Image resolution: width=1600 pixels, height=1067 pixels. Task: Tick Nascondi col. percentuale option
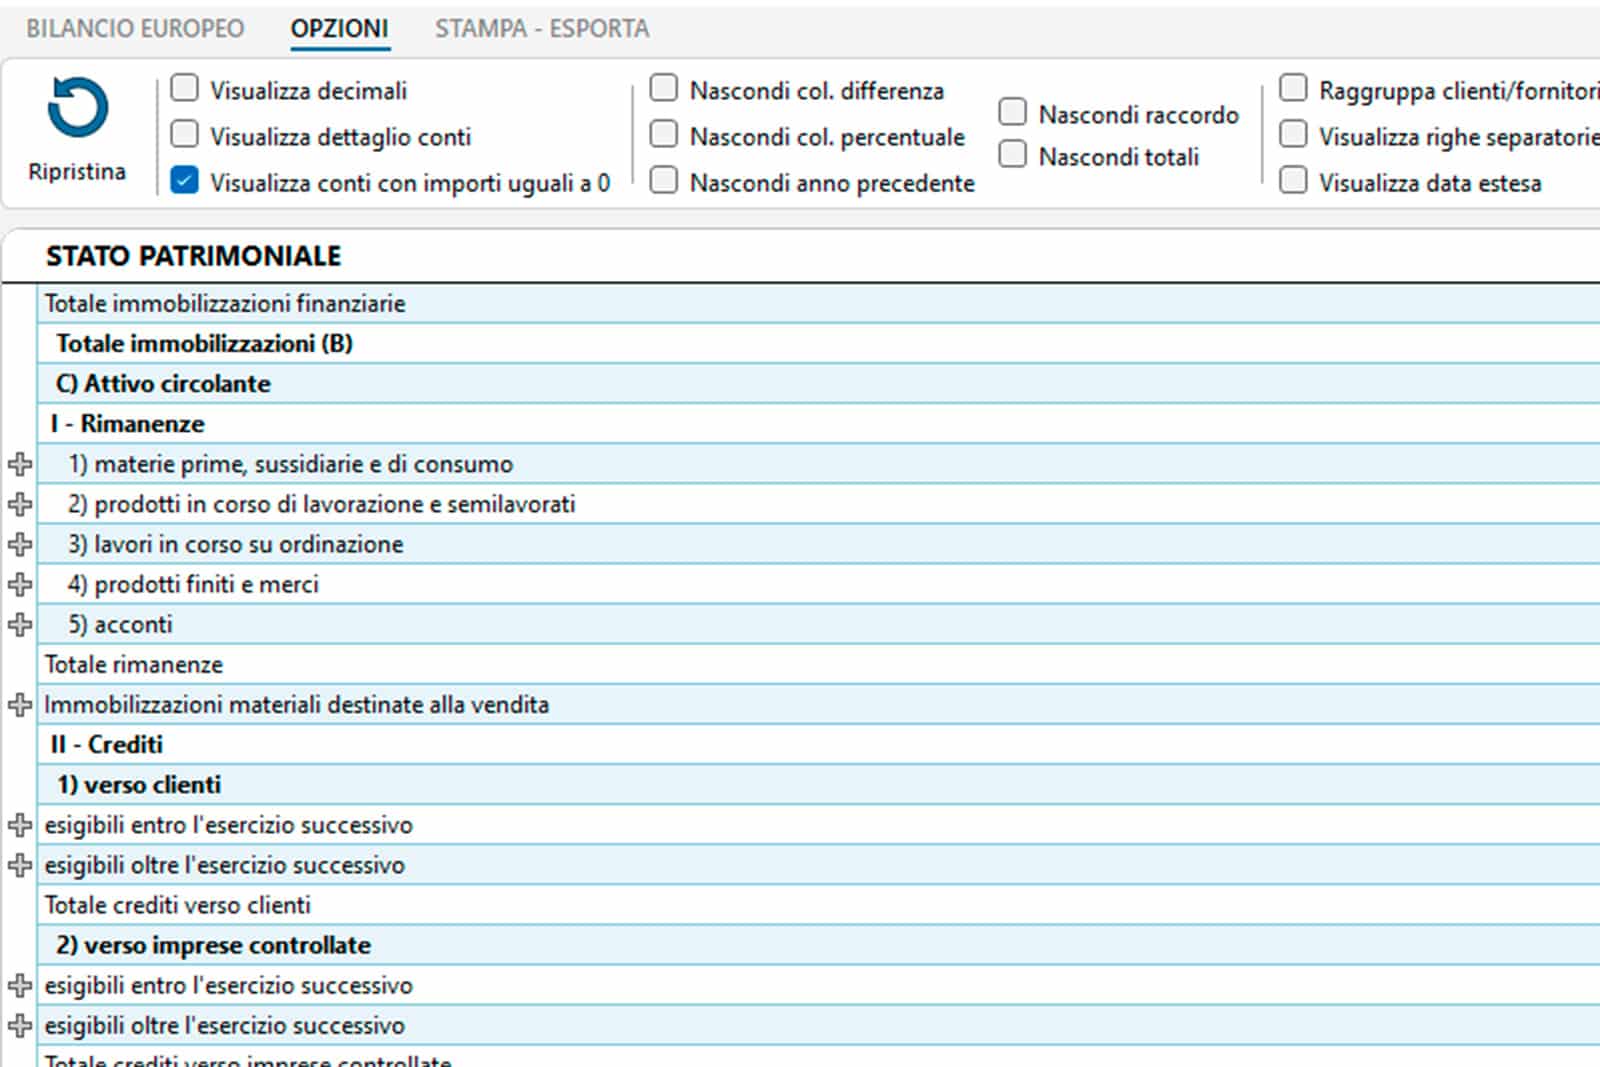(664, 135)
